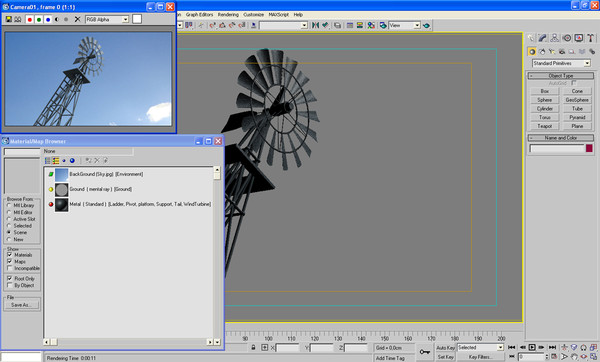Open the View render type dropdown
This screenshot has width=600, height=362.
tap(404, 25)
